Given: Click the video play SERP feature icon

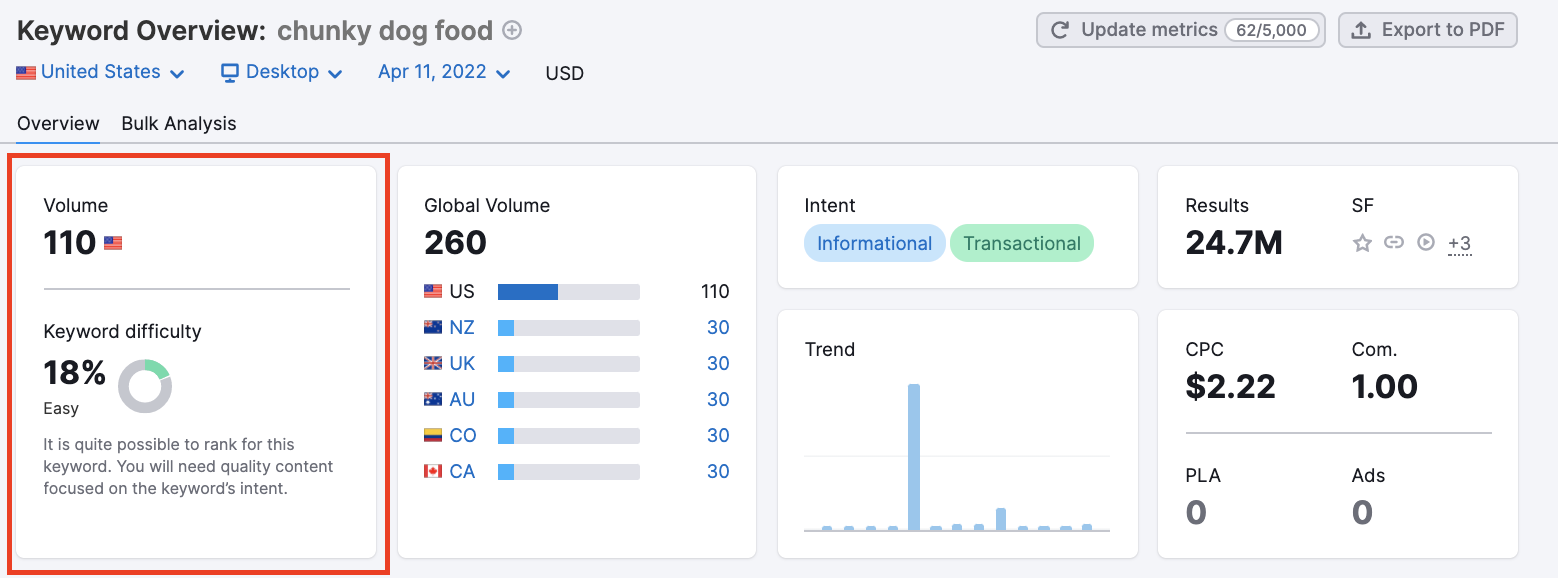Looking at the screenshot, I should pyautogui.click(x=1426, y=243).
